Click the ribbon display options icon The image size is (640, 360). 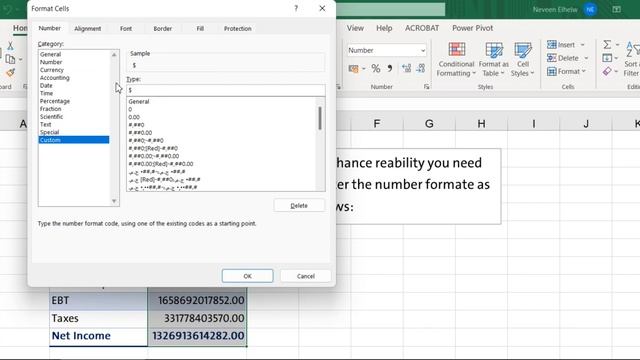point(616,9)
